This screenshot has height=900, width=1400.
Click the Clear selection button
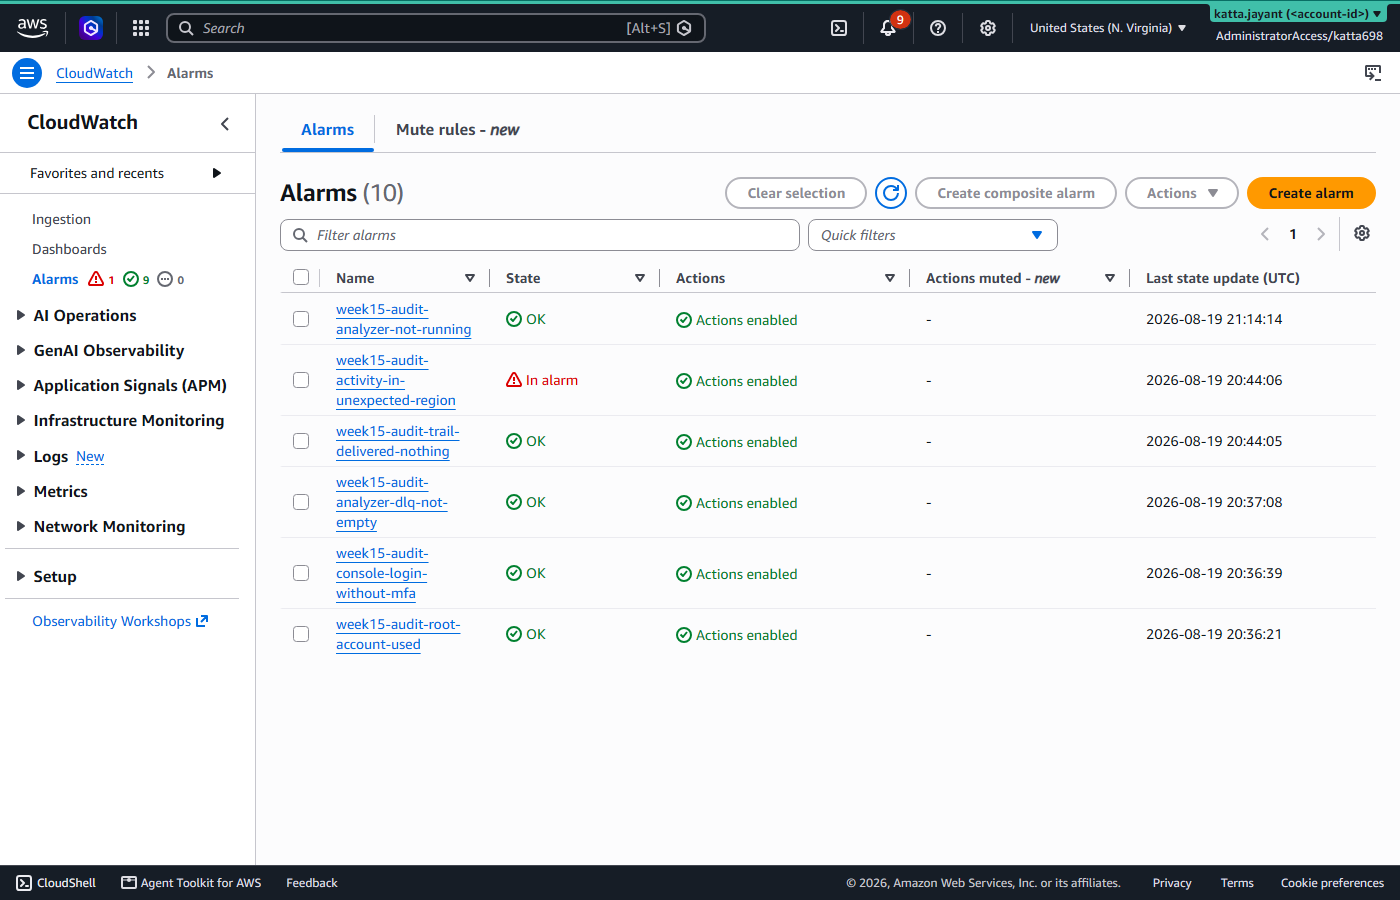point(796,193)
